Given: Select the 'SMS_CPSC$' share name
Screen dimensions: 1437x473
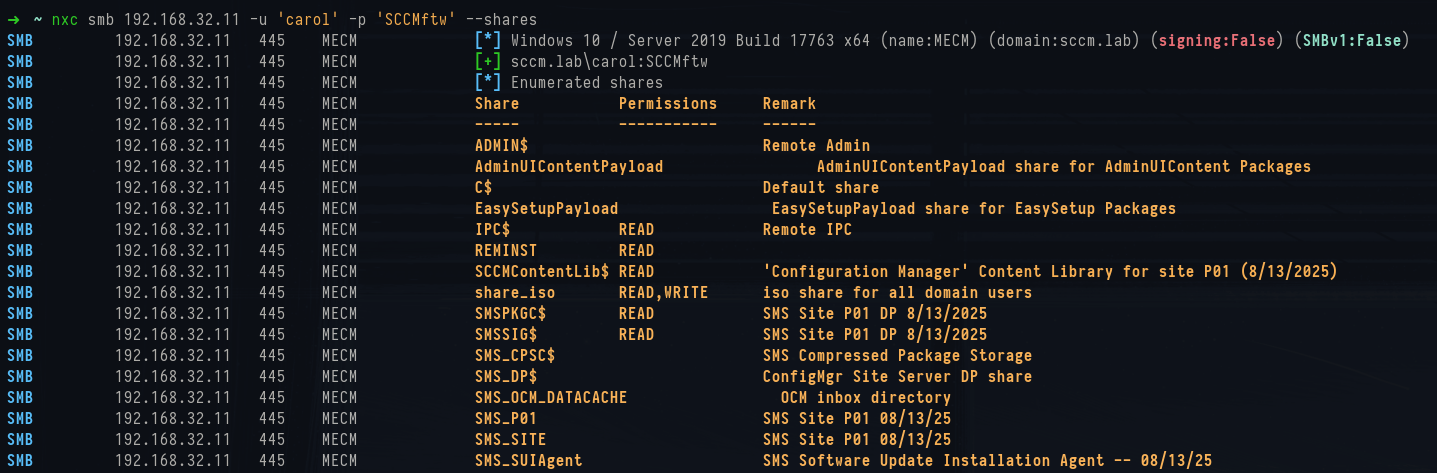Looking at the screenshot, I should 515,356.
